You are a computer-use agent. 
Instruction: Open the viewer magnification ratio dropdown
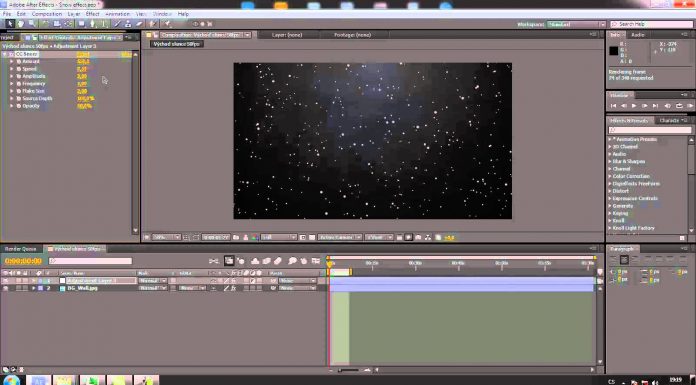coord(166,238)
